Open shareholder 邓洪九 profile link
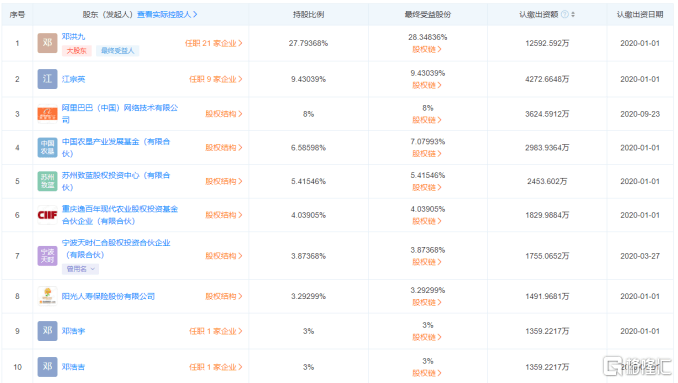 pos(74,37)
